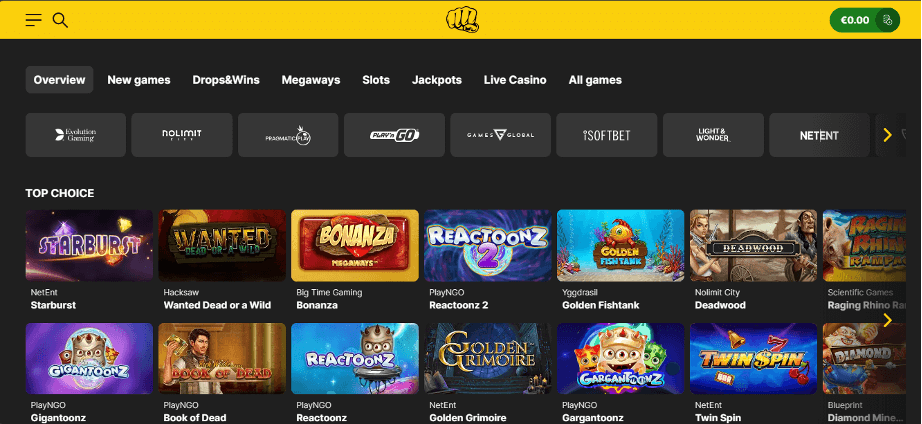The width and height of the screenshot is (922, 424).
Task: Click the yellow fist logo
Action: coord(462,20)
